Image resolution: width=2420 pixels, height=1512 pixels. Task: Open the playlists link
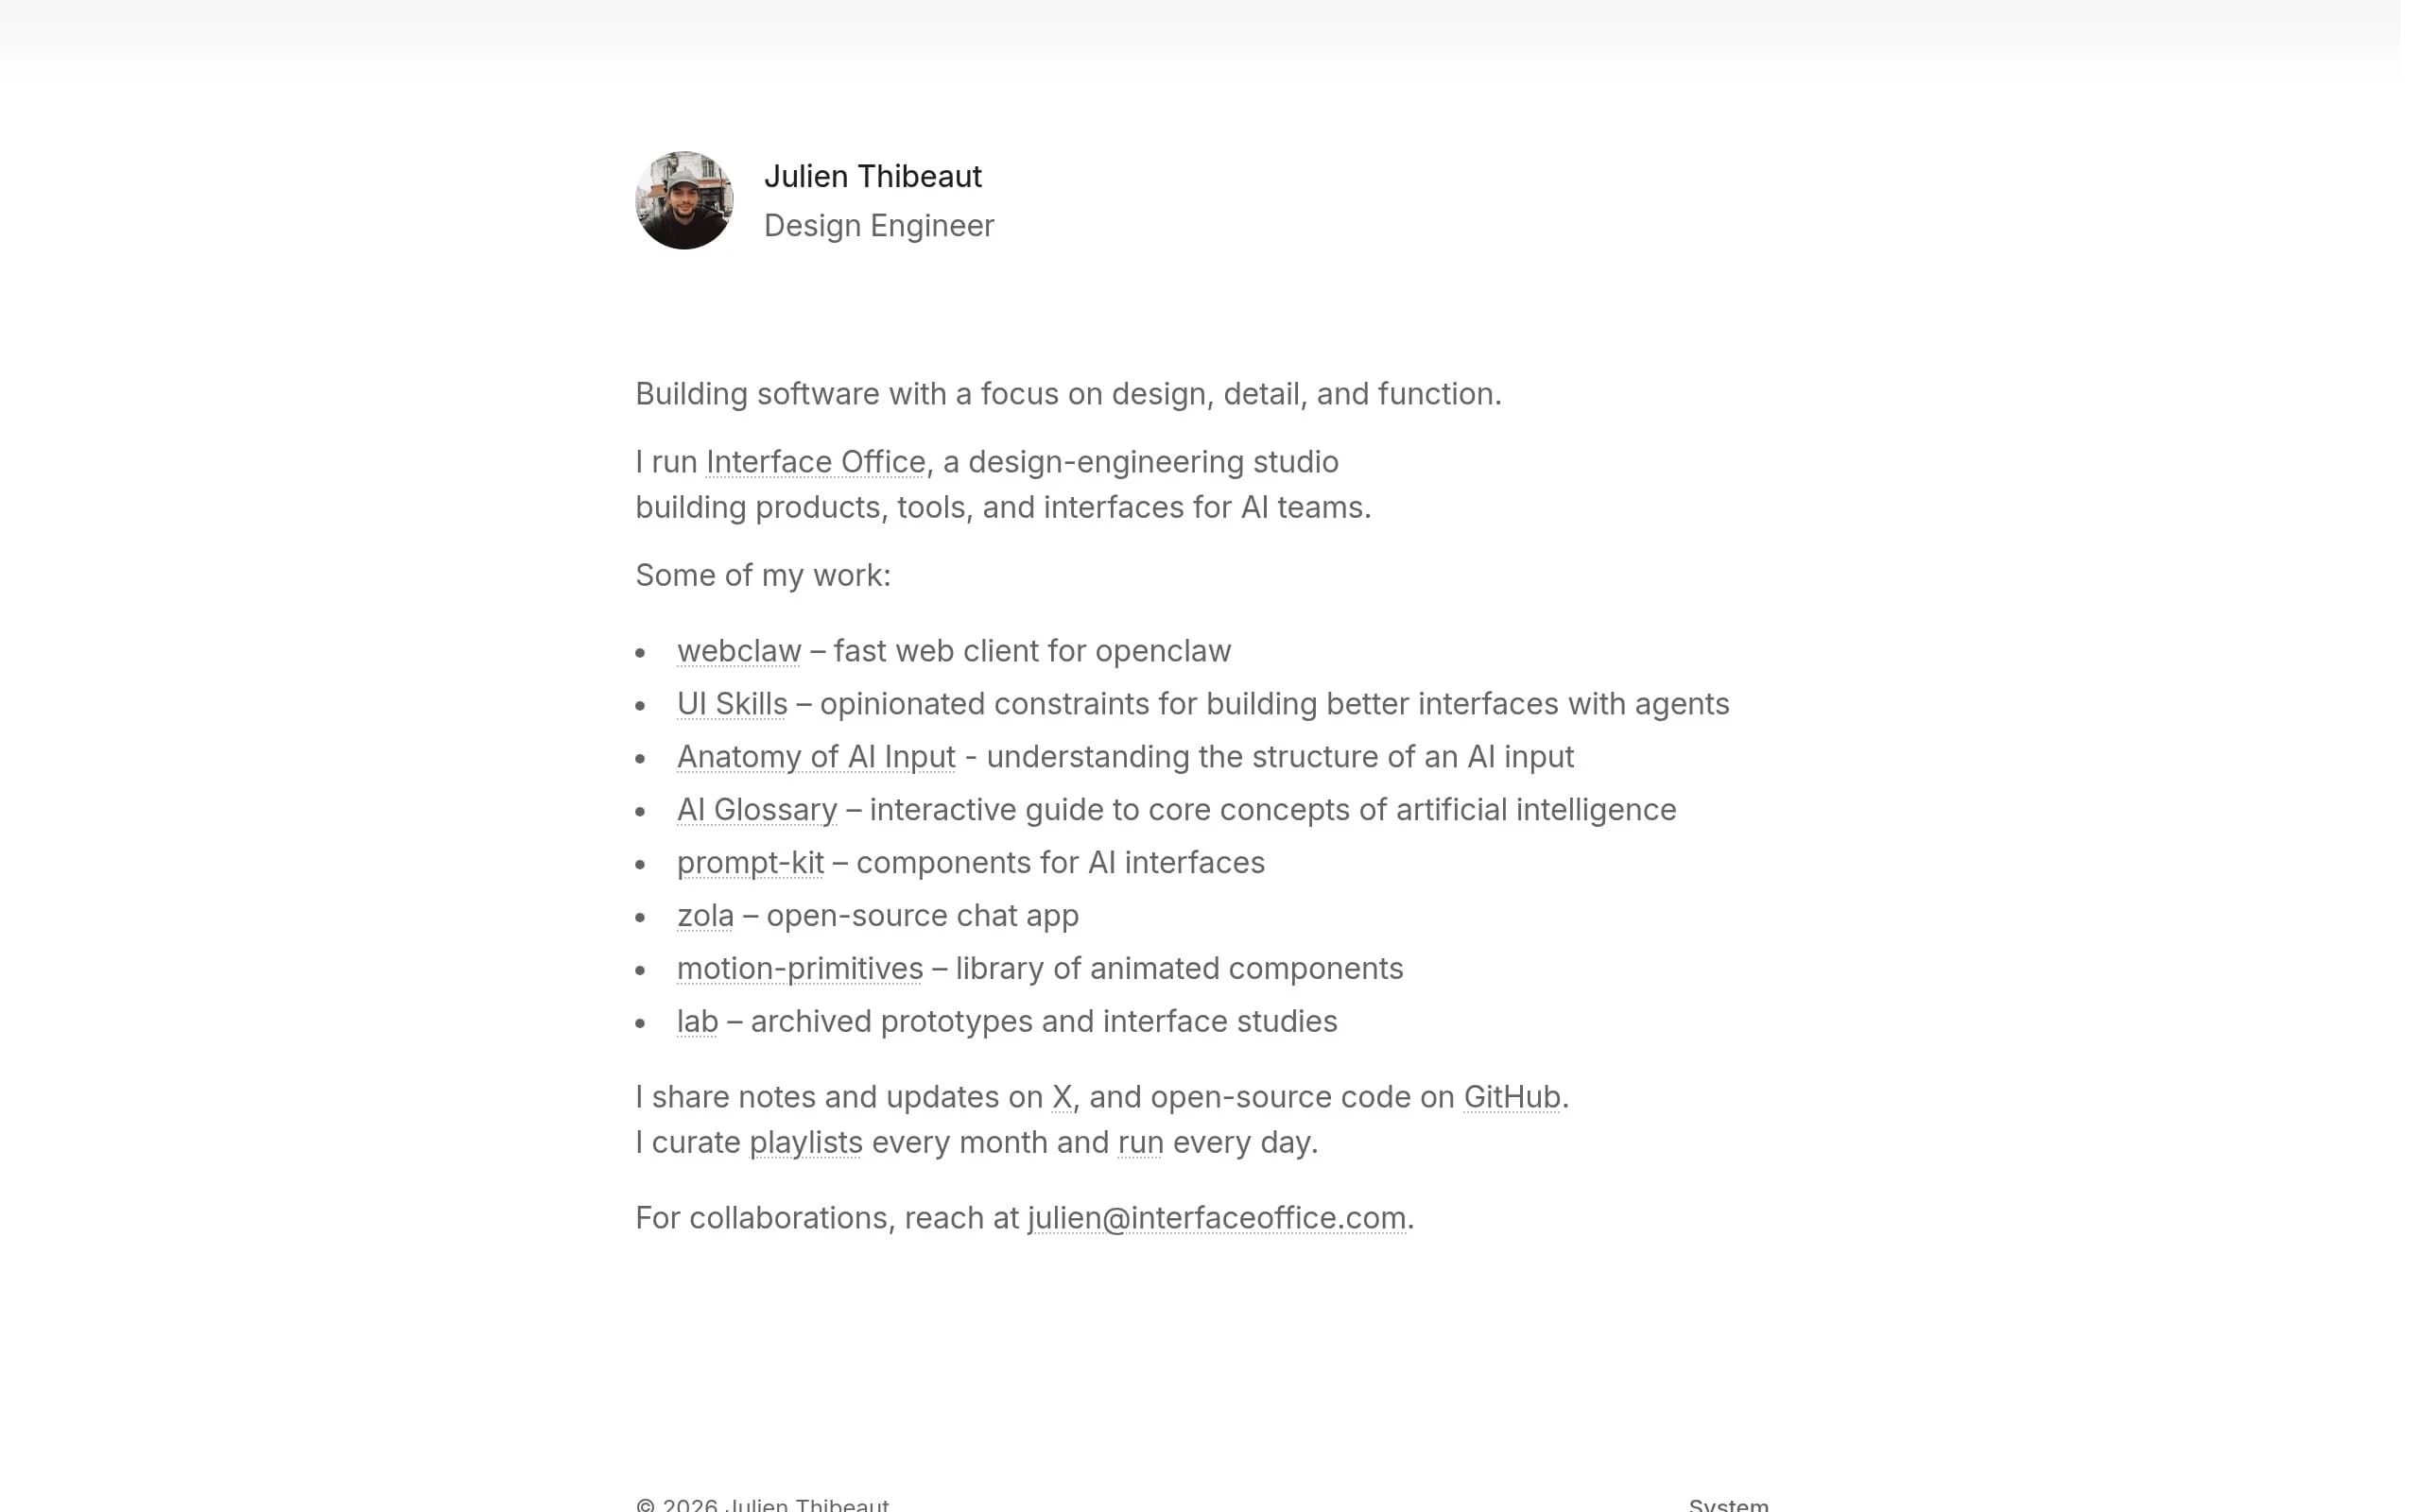coord(805,1142)
